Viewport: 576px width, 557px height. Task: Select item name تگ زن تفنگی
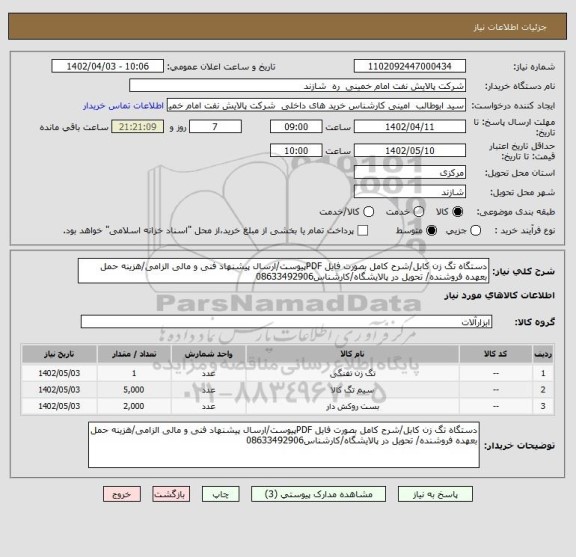point(352,374)
